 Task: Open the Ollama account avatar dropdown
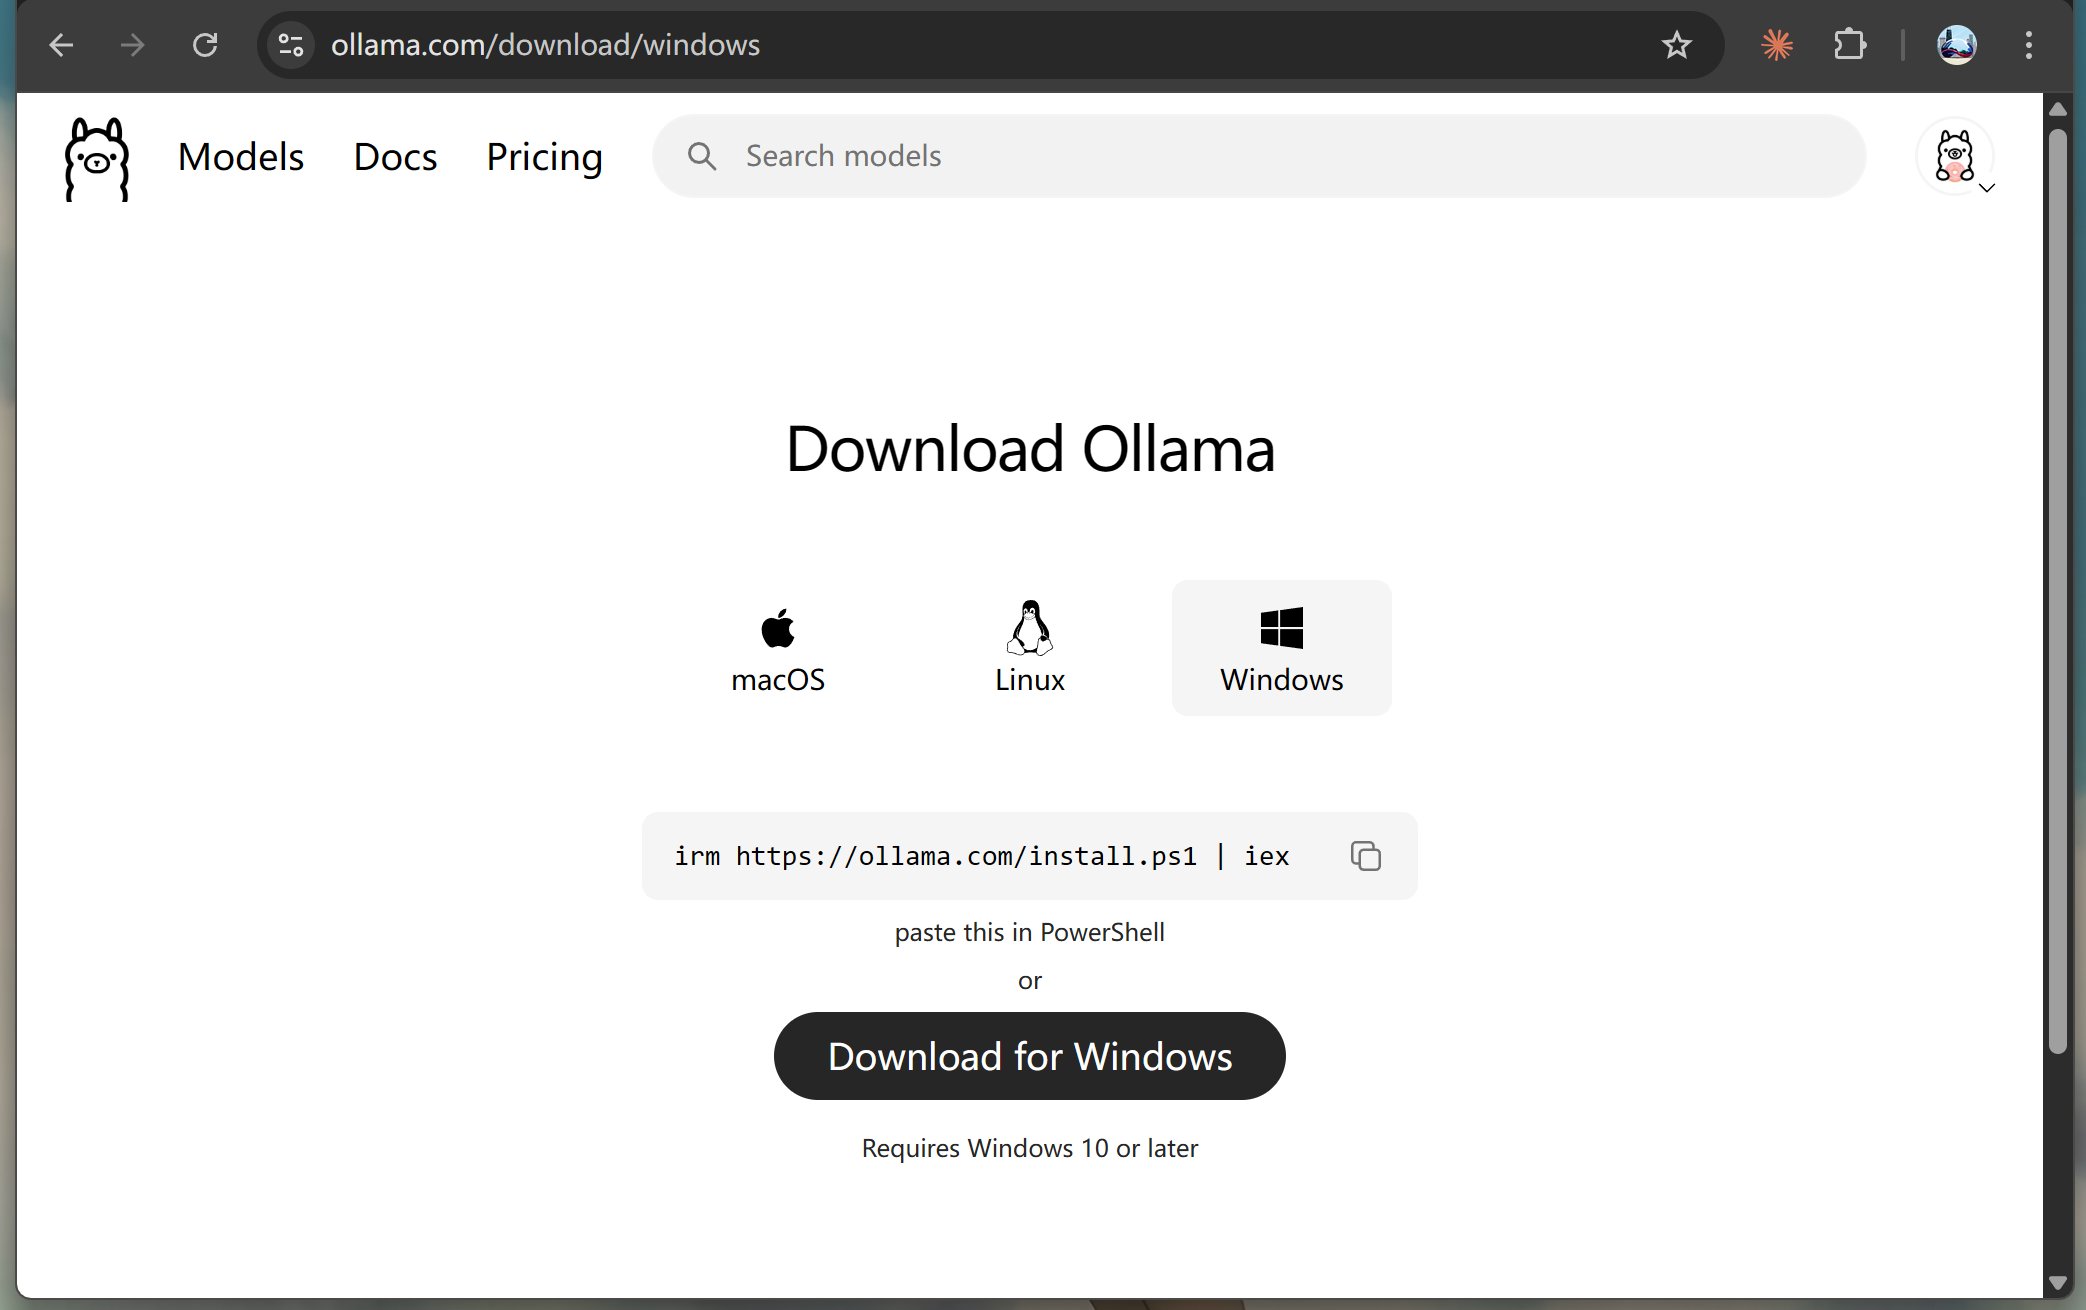[1956, 157]
